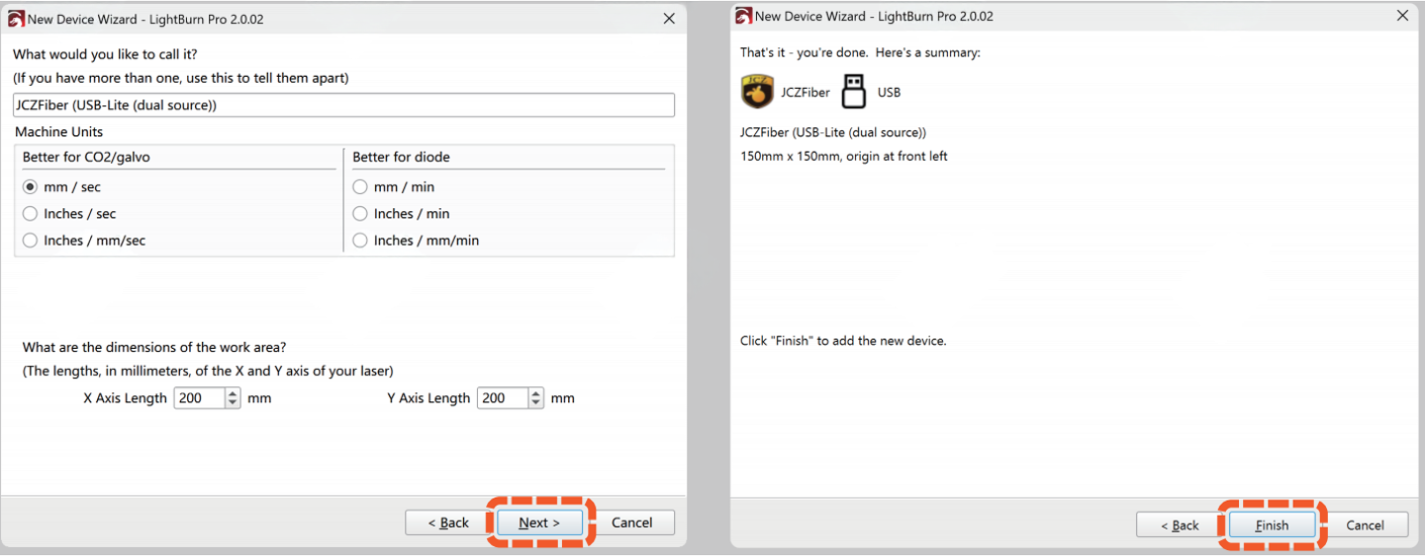Viewport: 1425px width, 556px height.
Task: Click the 'X Axis Length' label
Action: [x=125, y=398]
